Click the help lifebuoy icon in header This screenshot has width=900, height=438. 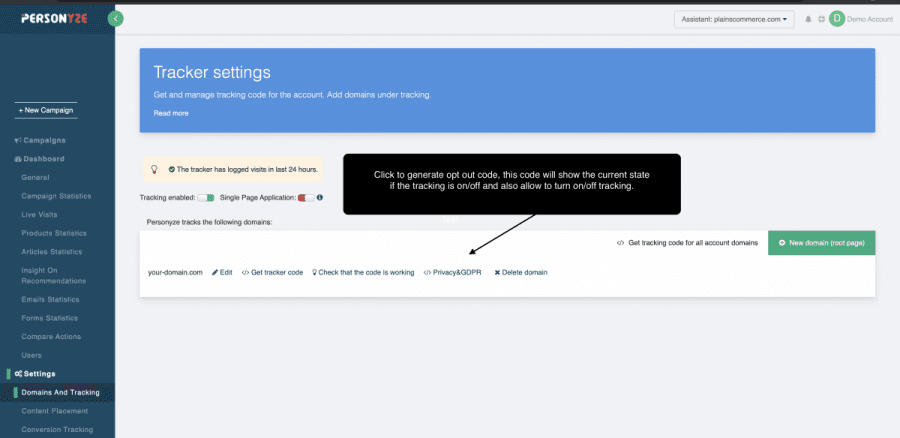click(x=821, y=19)
